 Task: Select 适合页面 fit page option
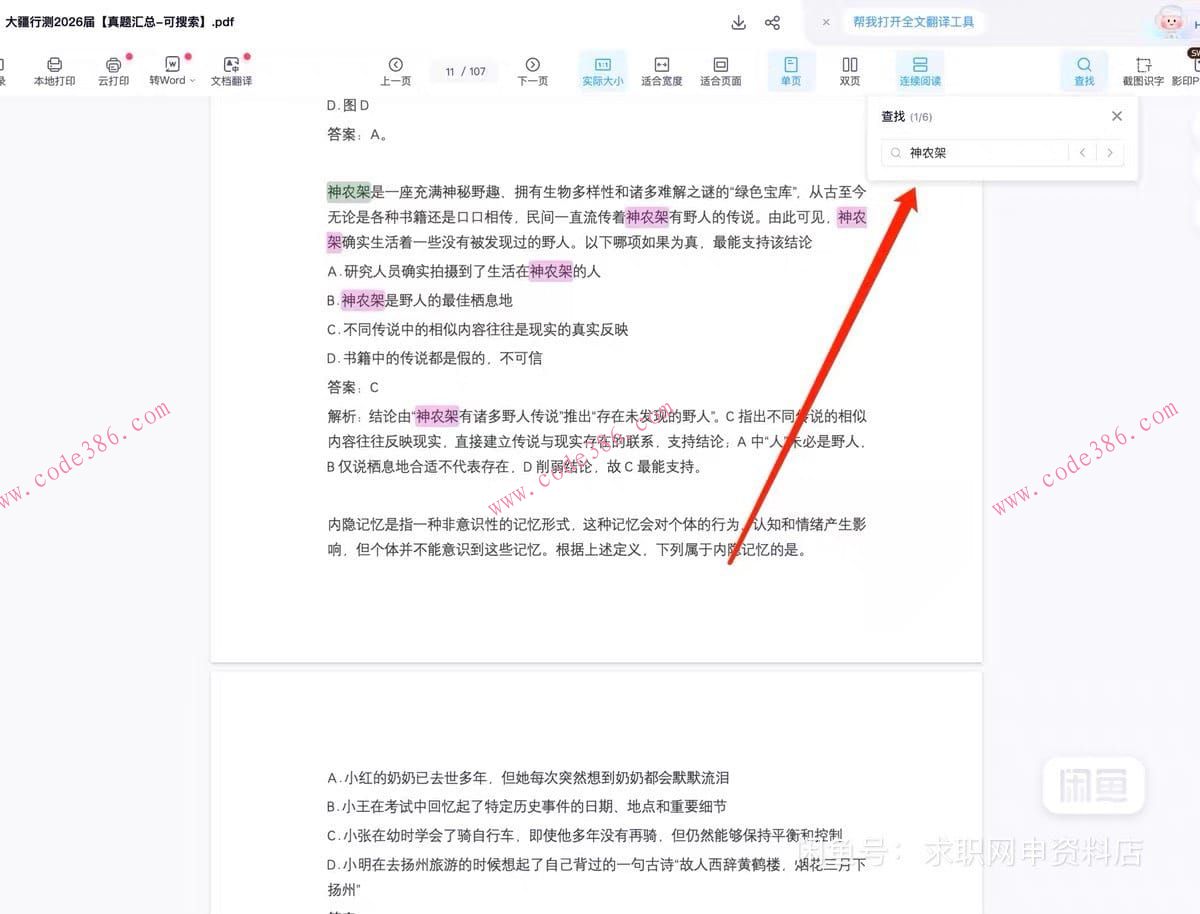[x=722, y=70]
